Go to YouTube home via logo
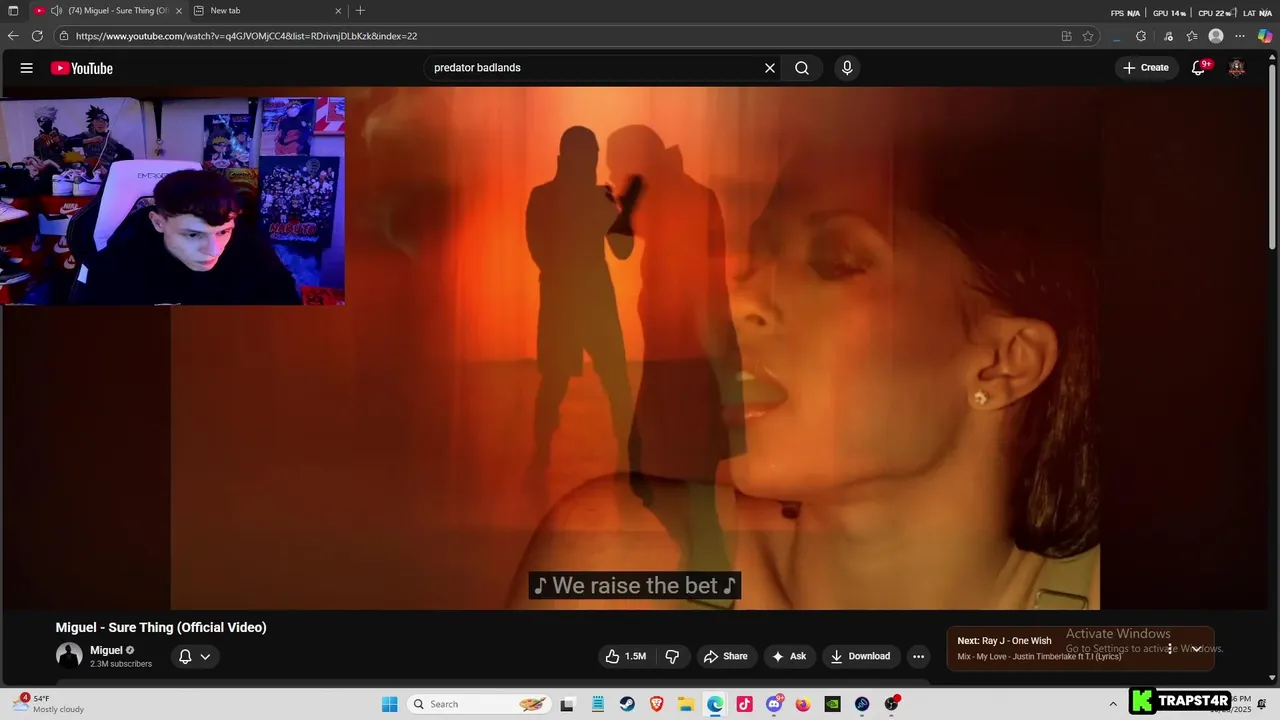 click(x=82, y=68)
